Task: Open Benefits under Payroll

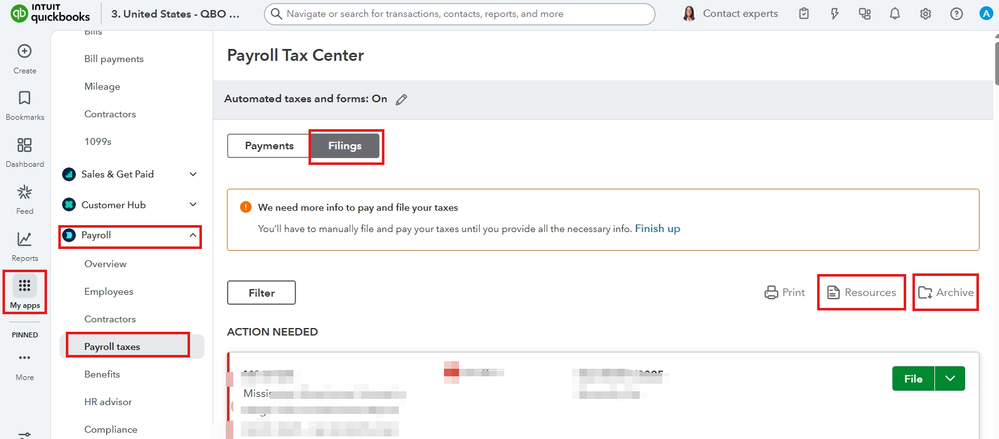Action: [102, 374]
